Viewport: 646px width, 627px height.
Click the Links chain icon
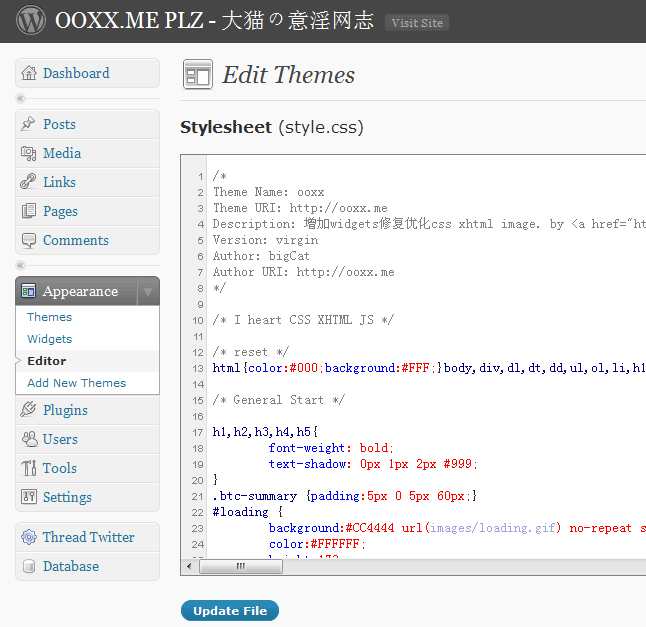tap(28, 182)
